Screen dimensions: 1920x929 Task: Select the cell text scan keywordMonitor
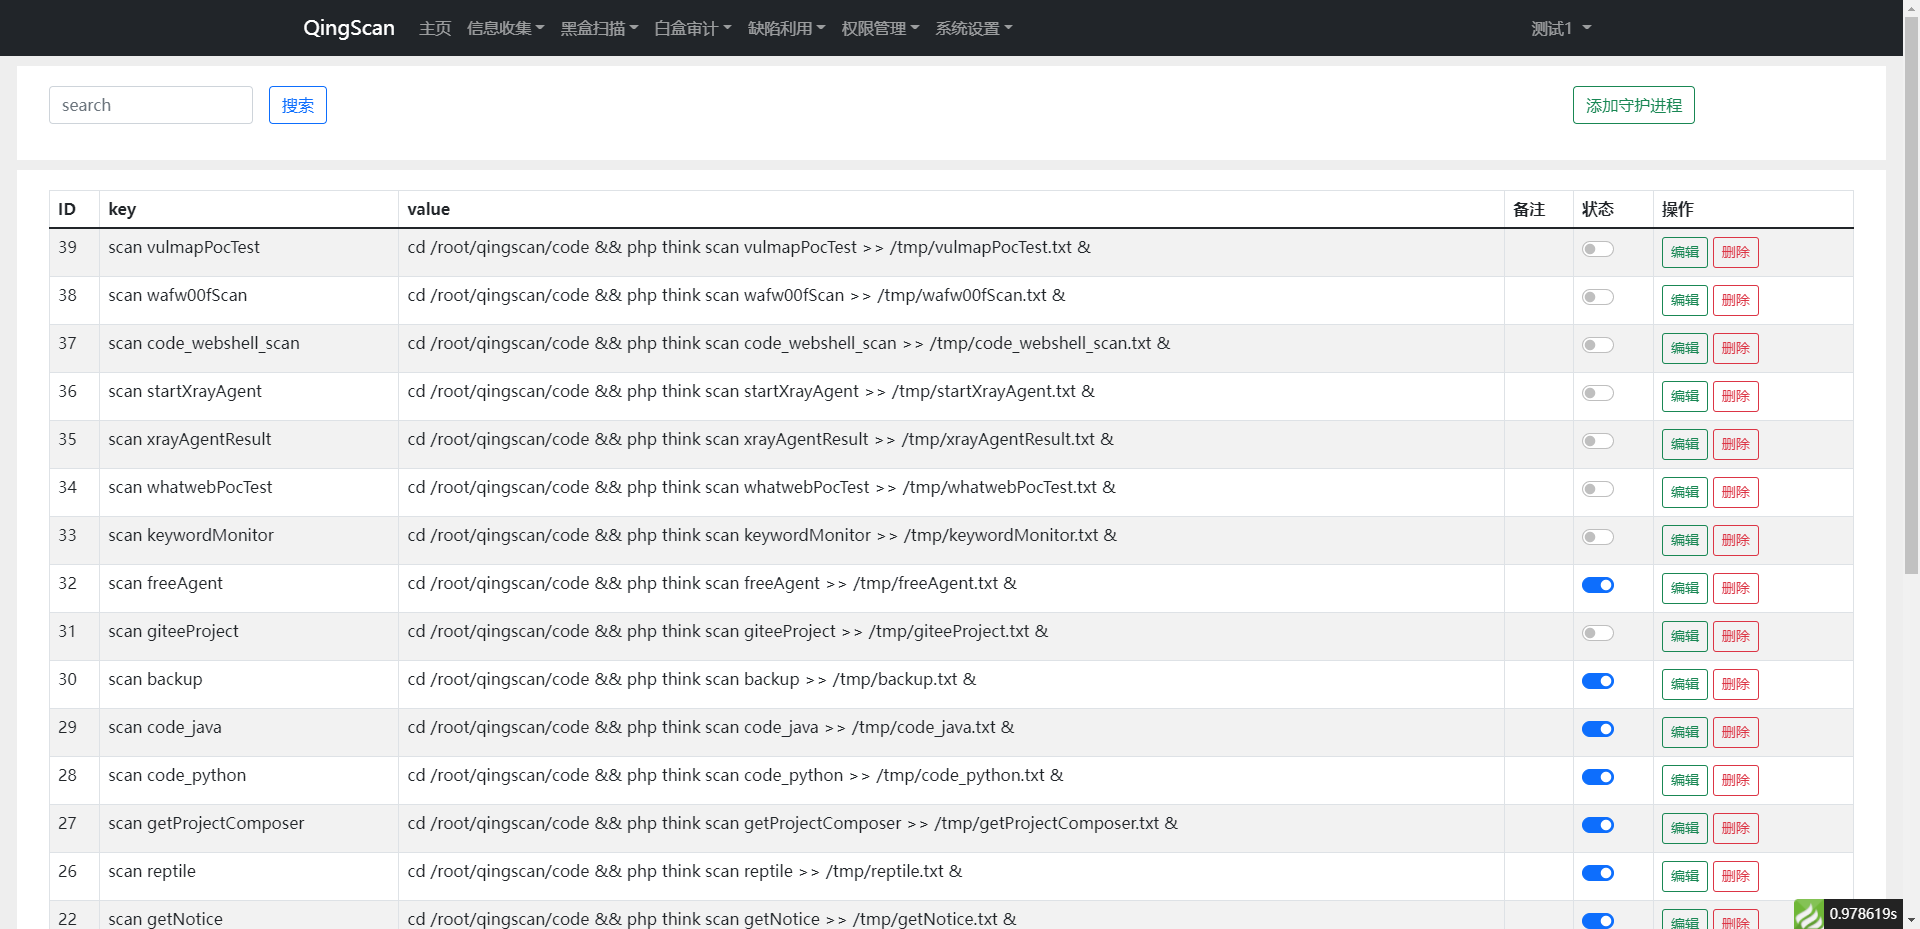point(191,535)
